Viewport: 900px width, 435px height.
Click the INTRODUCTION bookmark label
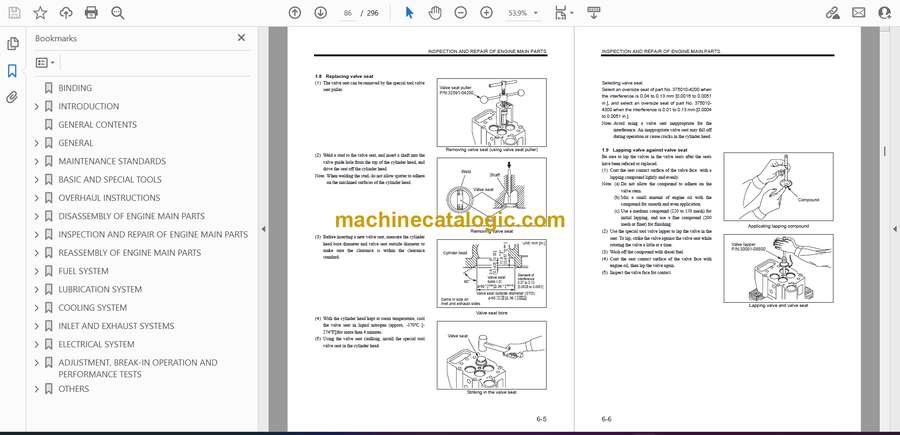pos(88,106)
